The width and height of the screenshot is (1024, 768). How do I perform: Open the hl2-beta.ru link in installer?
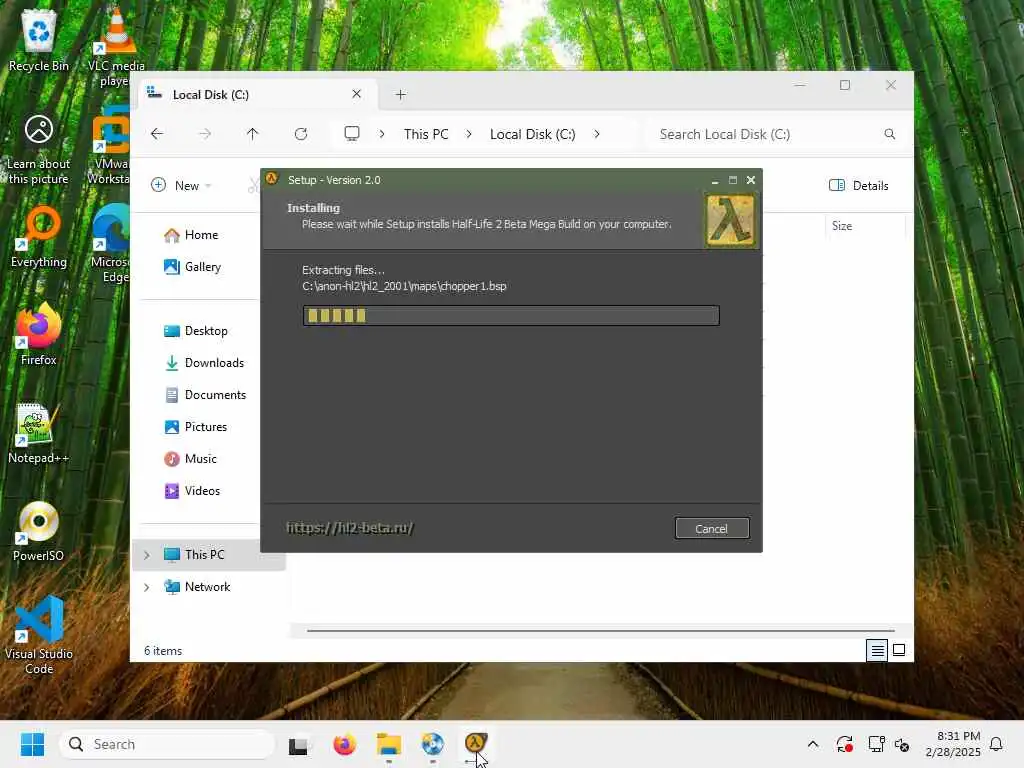350,528
